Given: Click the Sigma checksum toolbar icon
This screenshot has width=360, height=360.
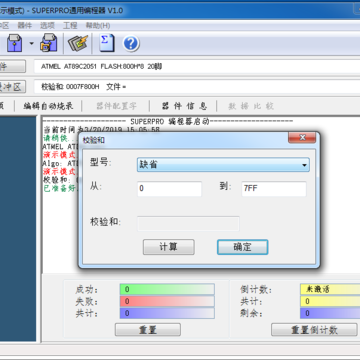Looking at the screenshot, I should [106, 43].
